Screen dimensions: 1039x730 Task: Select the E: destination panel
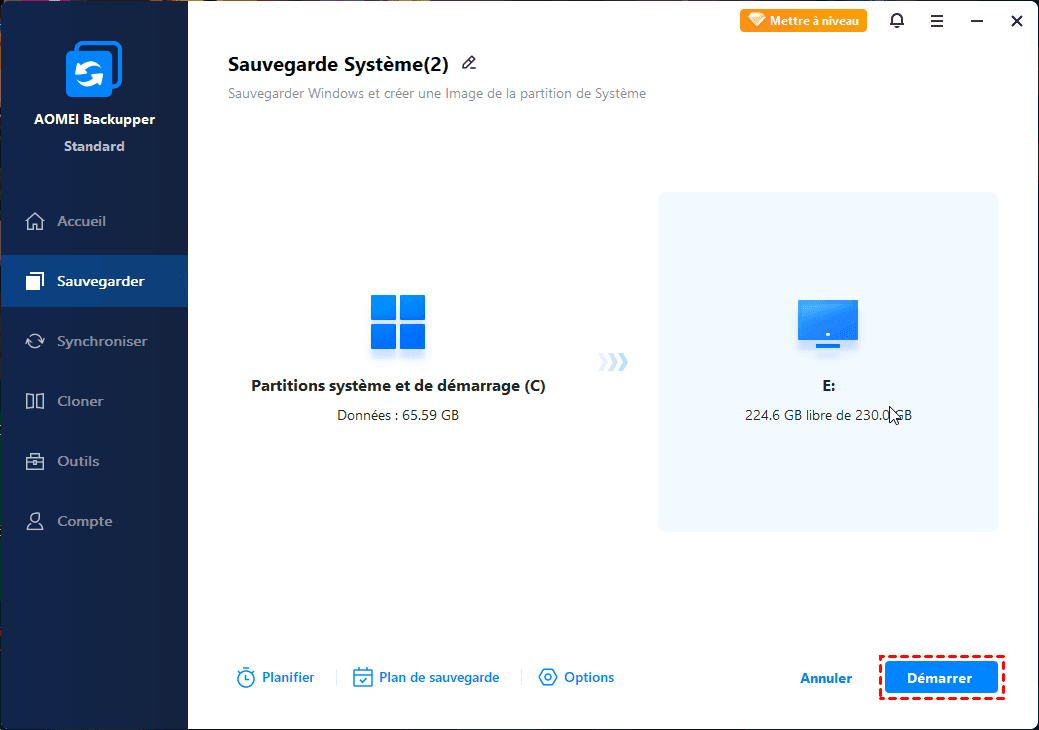[828, 362]
